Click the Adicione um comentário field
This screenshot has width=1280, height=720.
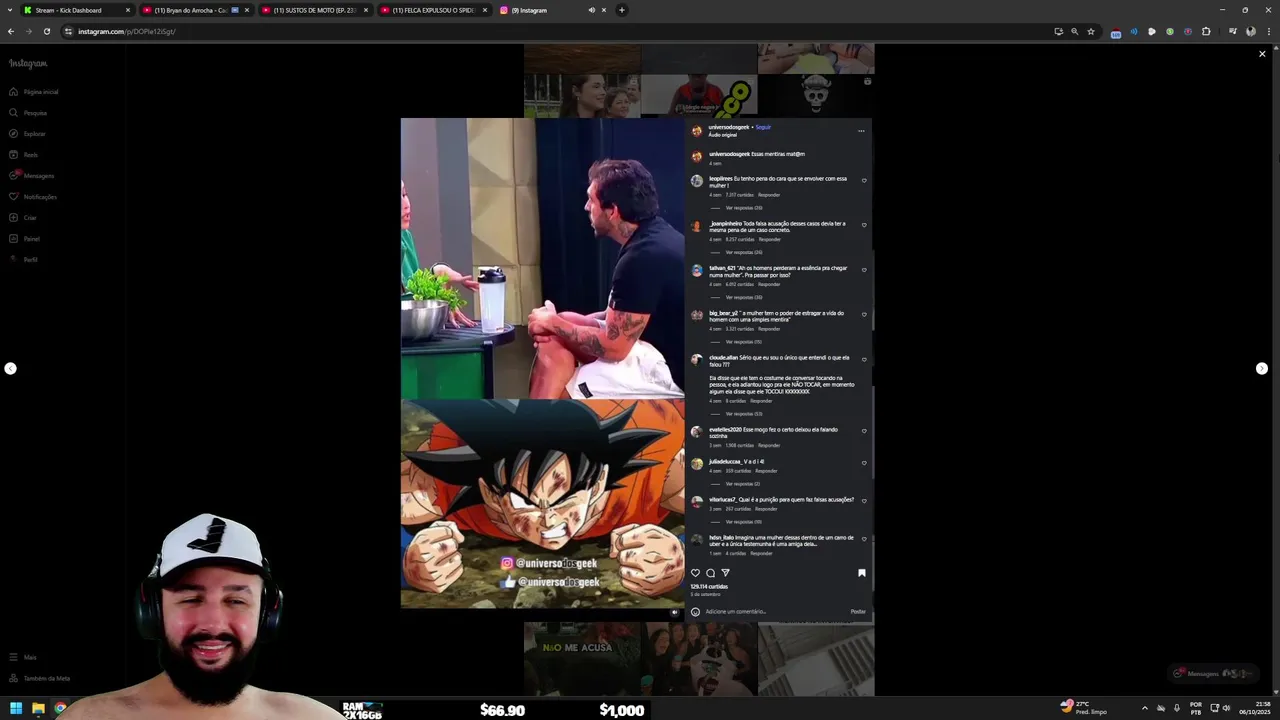(775, 611)
